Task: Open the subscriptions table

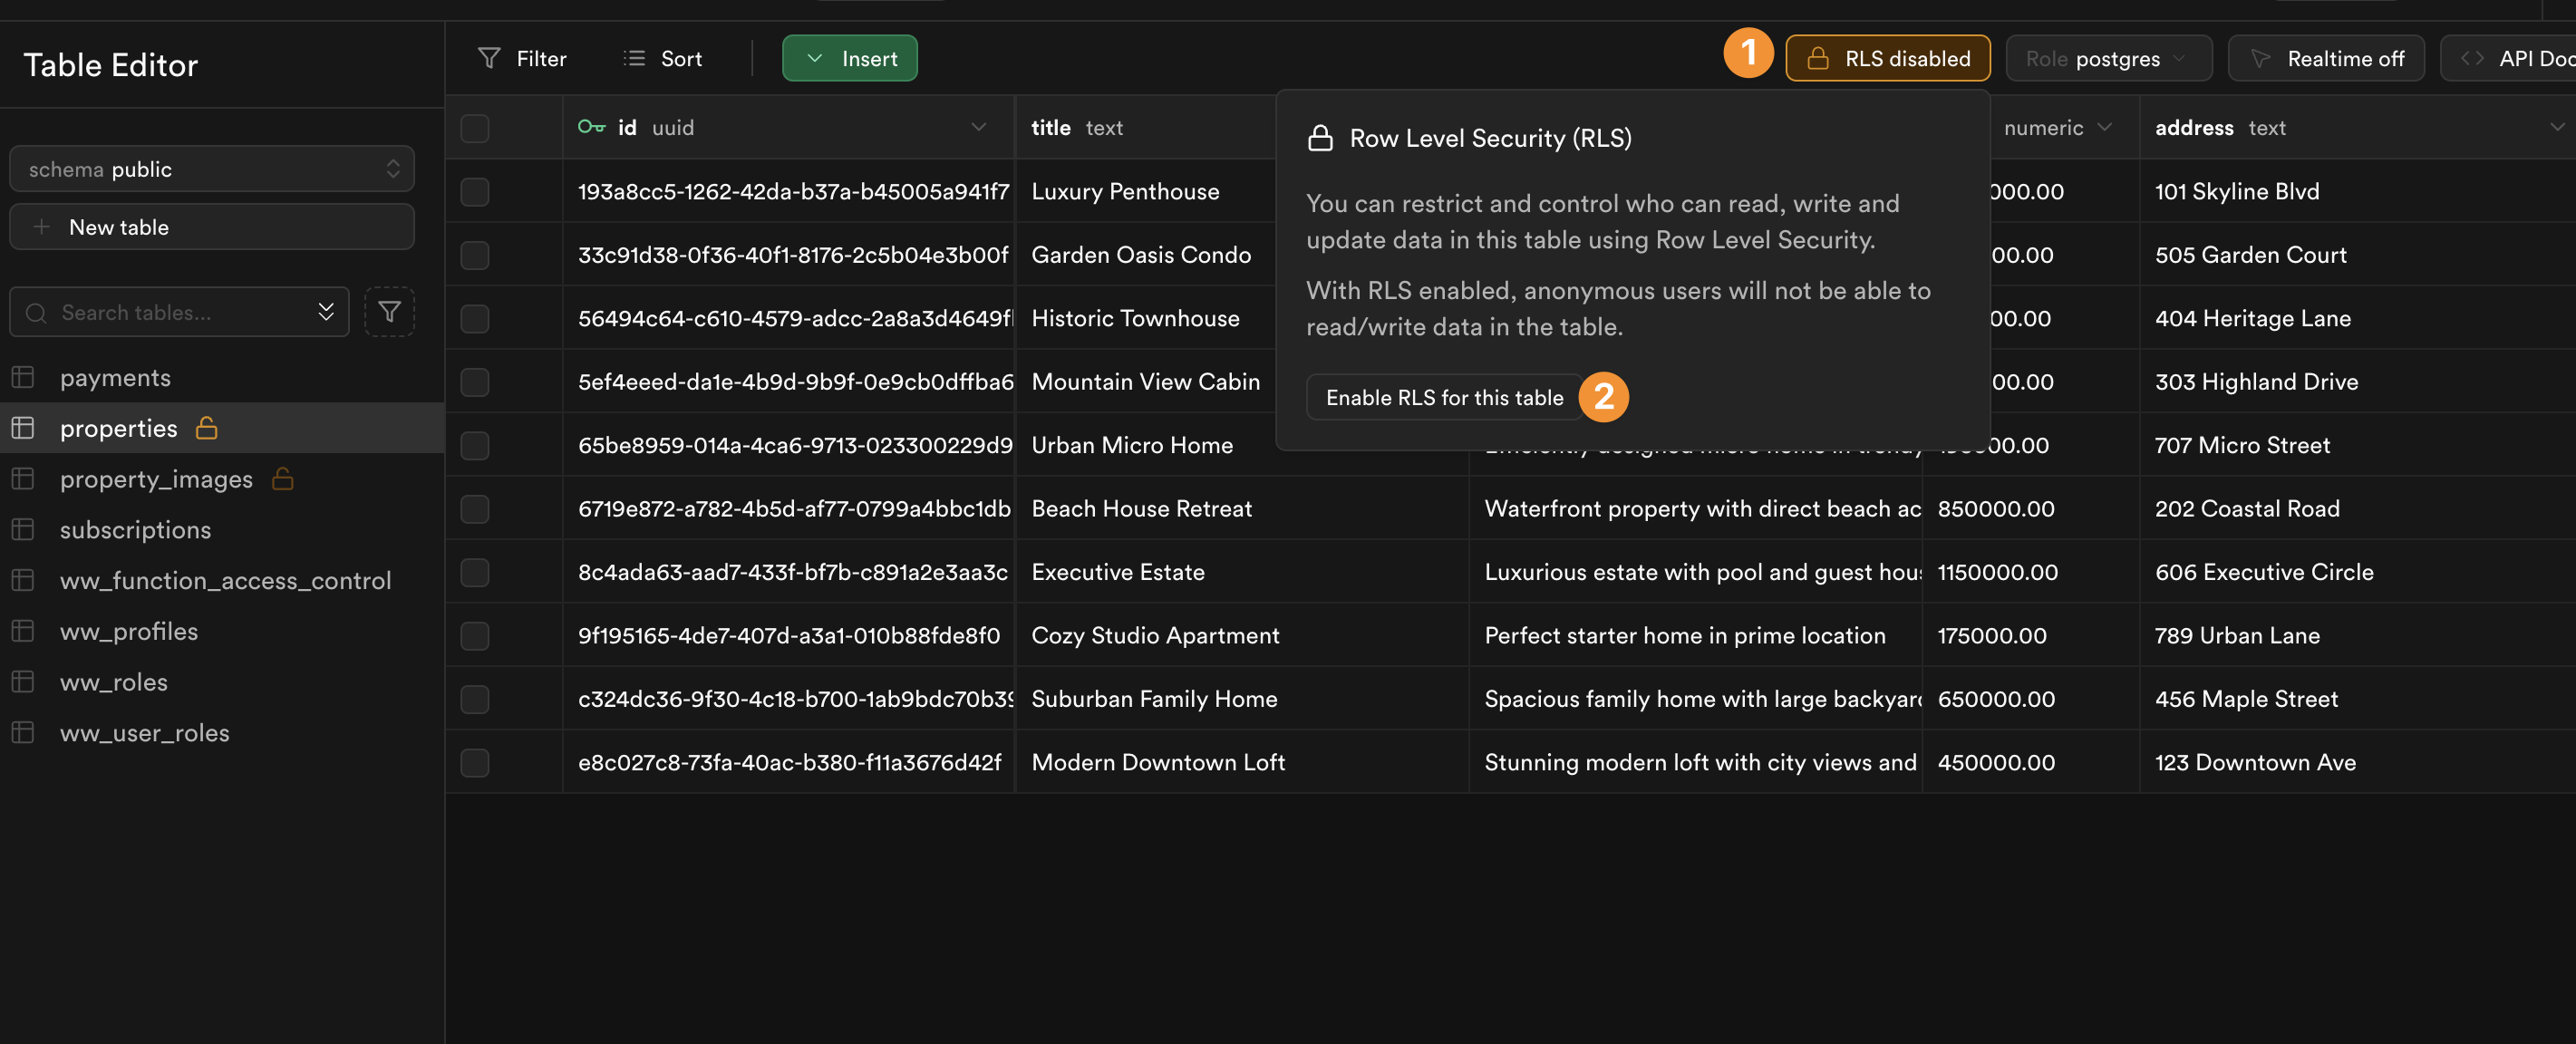Action: tap(135, 530)
